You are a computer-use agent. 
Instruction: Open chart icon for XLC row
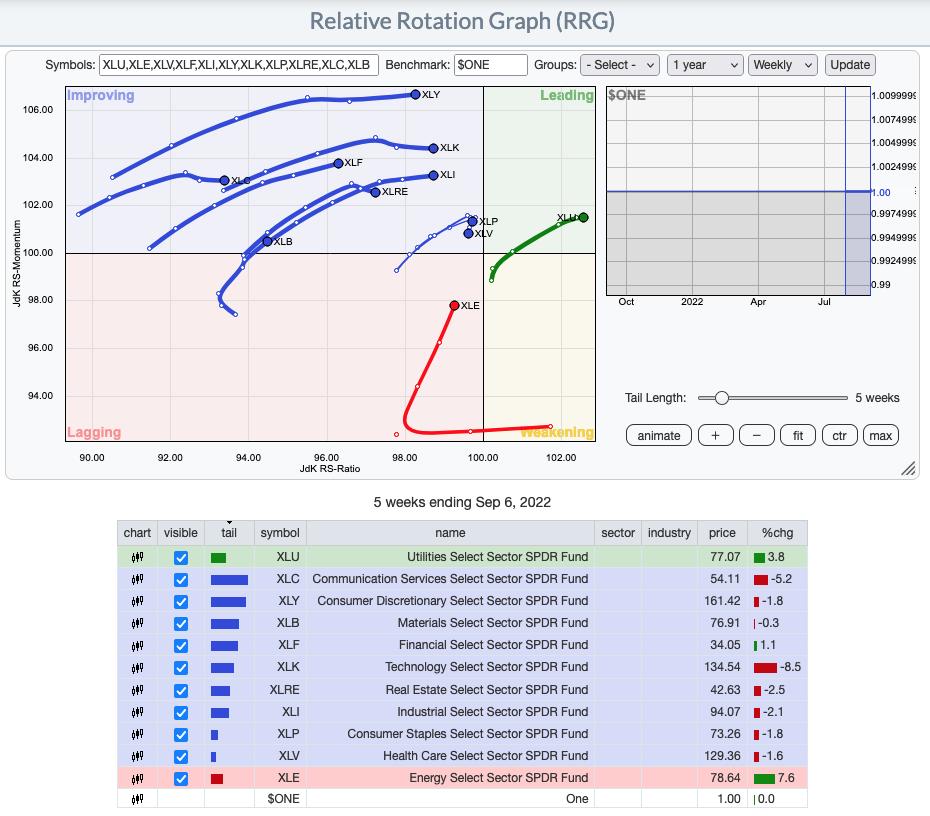pos(137,579)
